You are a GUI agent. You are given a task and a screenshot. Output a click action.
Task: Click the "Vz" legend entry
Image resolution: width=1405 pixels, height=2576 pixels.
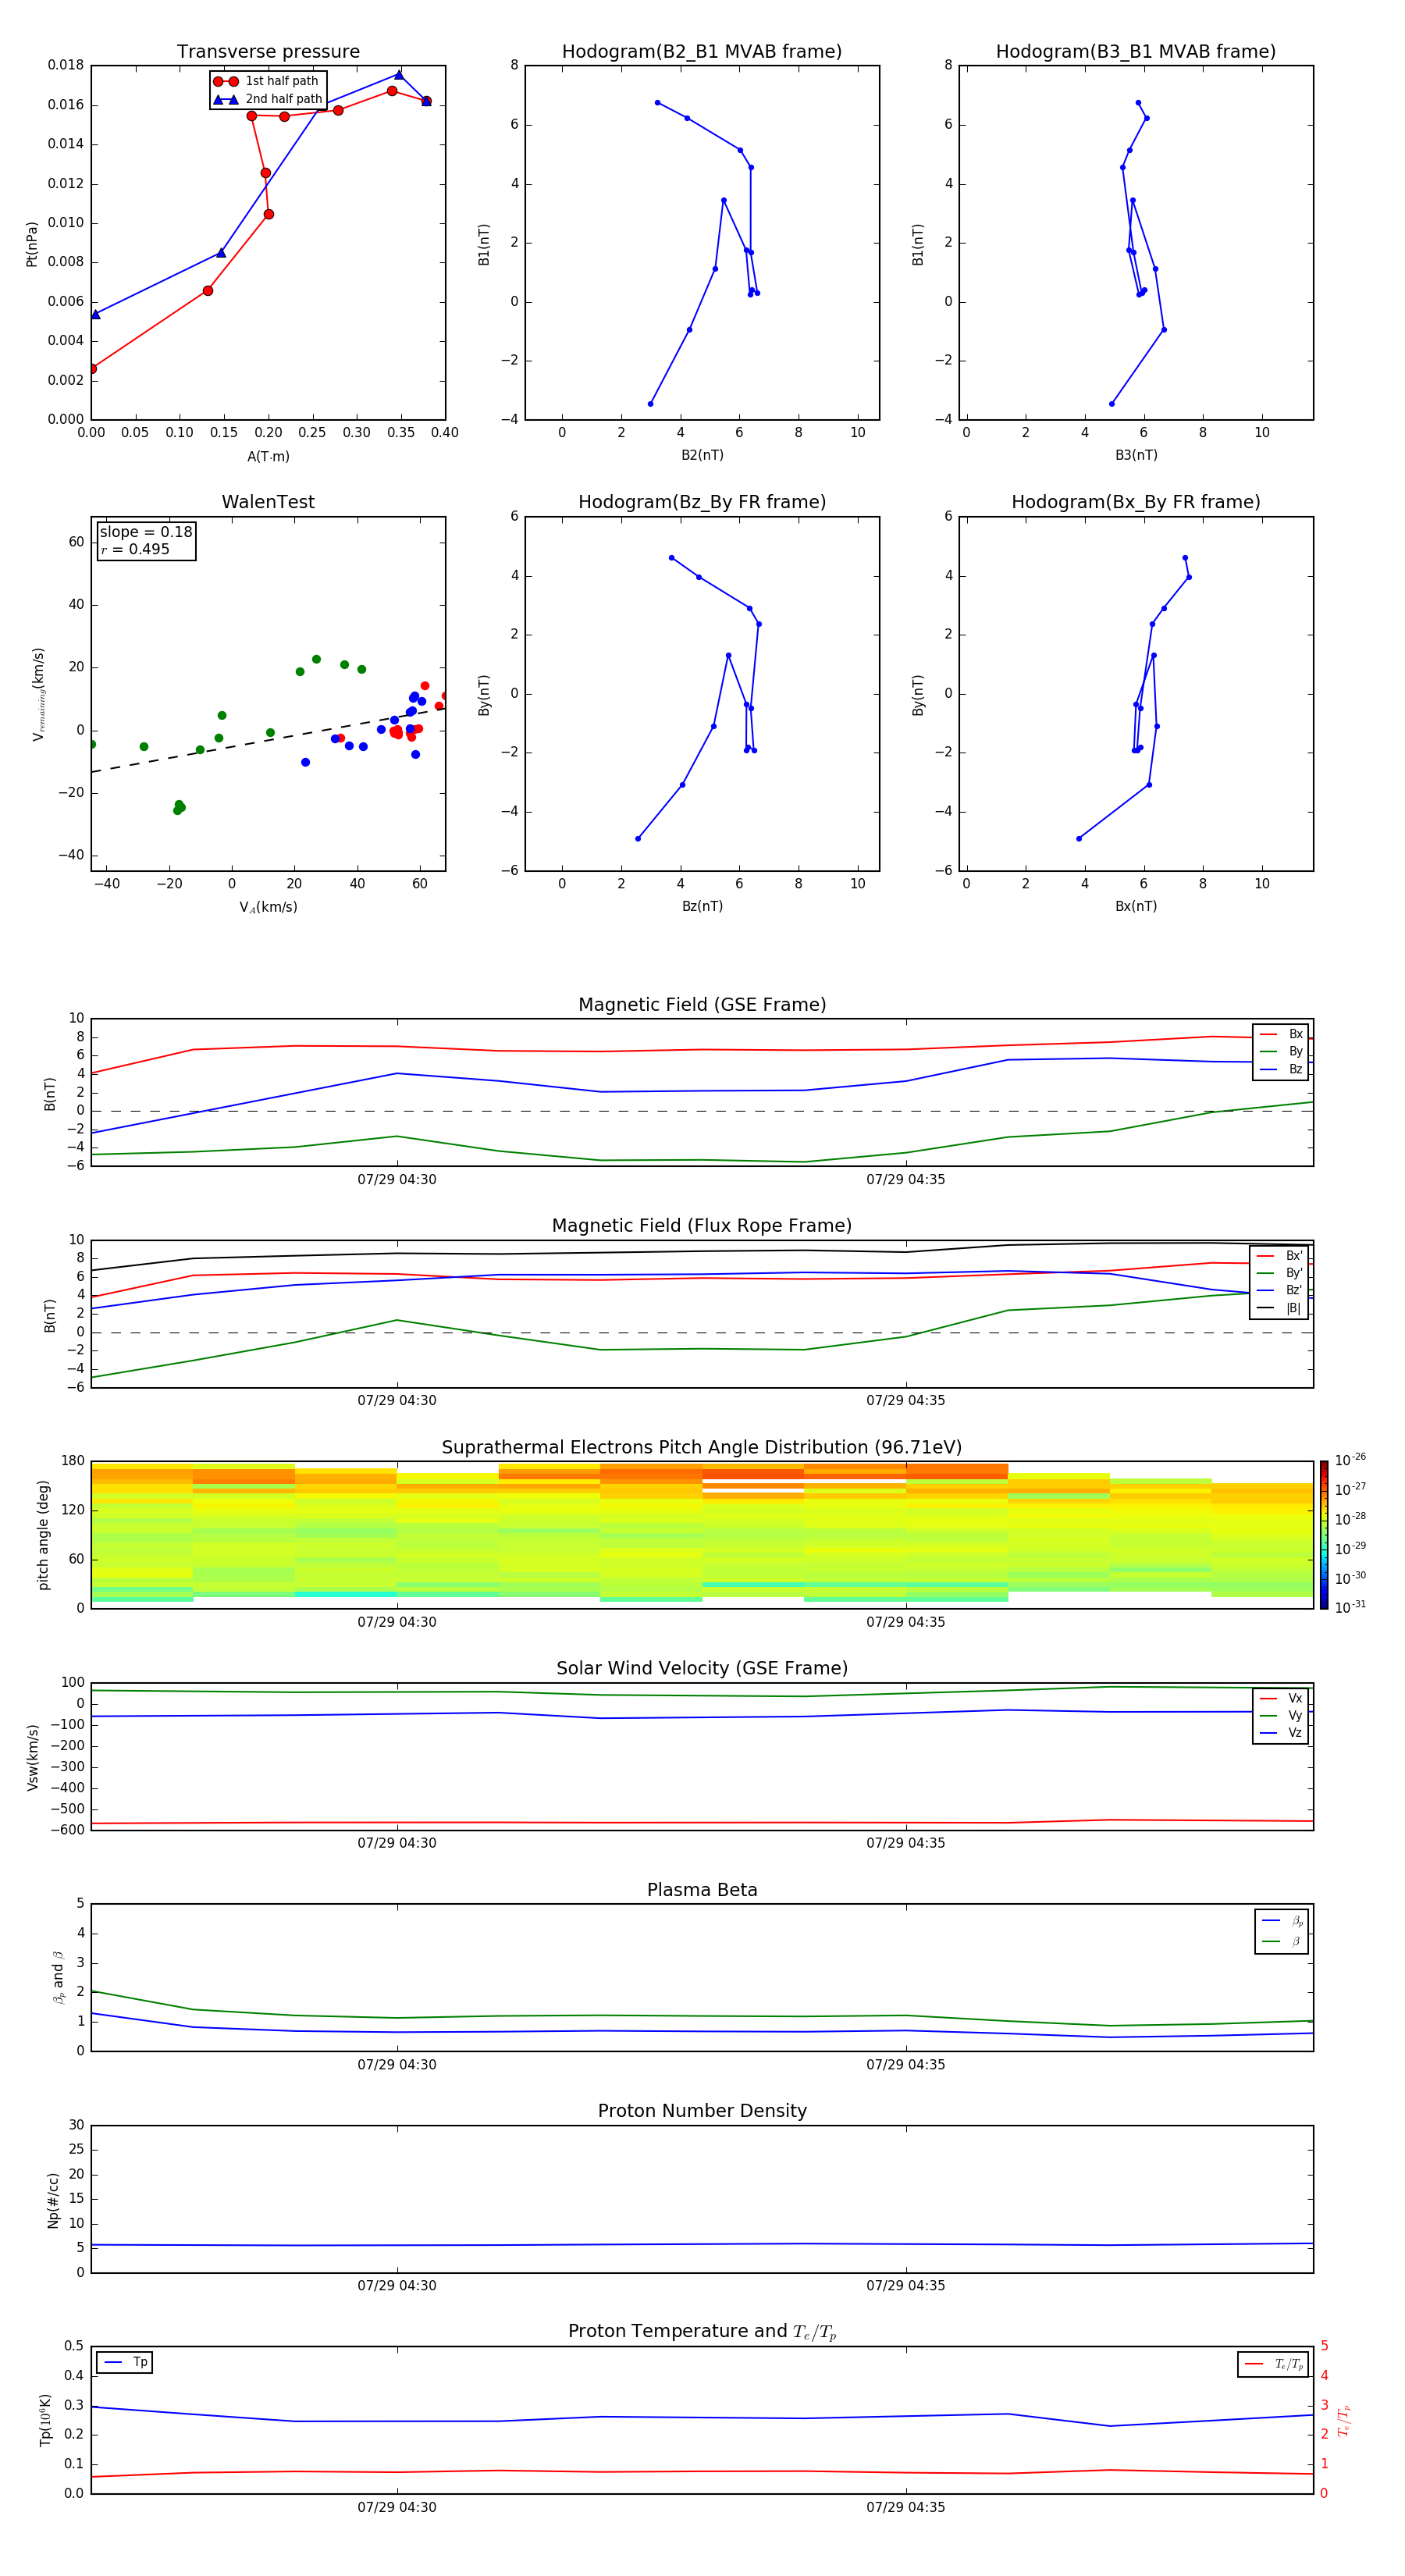point(1281,1733)
